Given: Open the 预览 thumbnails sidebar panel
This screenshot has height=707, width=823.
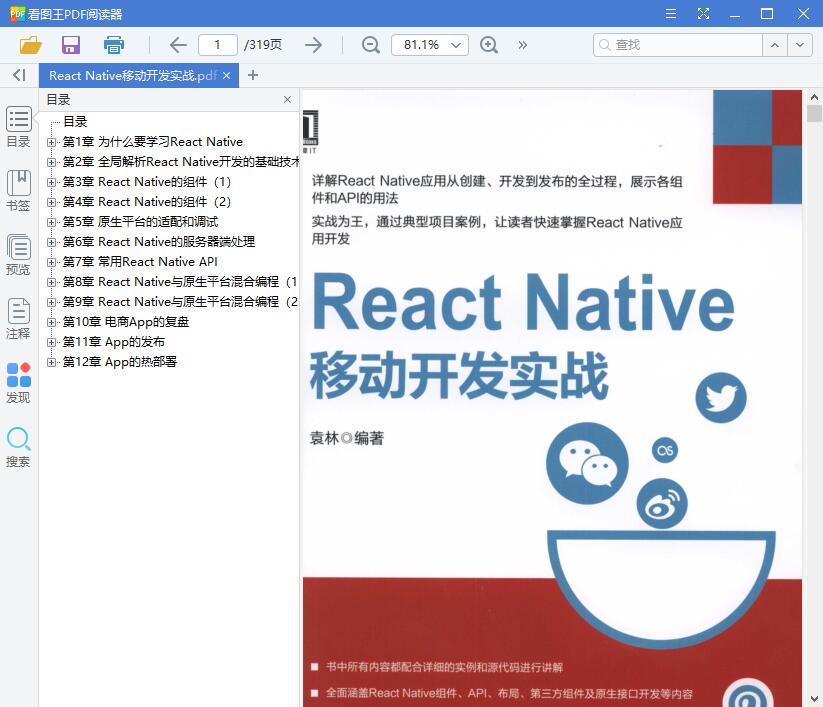Looking at the screenshot, I should coord(18,255).
